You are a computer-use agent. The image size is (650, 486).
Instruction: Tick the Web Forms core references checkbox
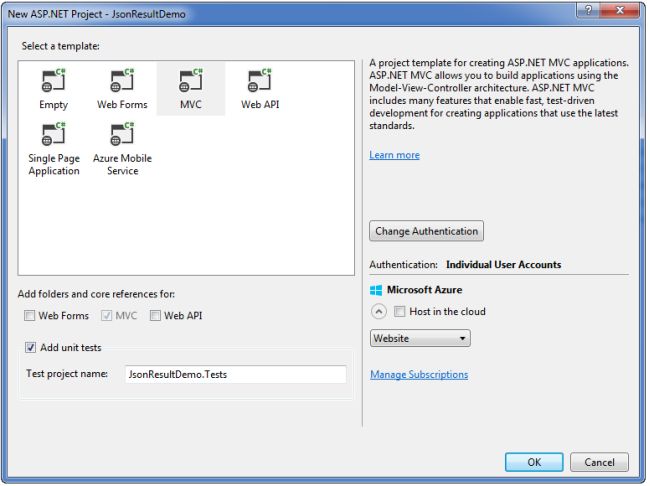[x=29, y=316]
